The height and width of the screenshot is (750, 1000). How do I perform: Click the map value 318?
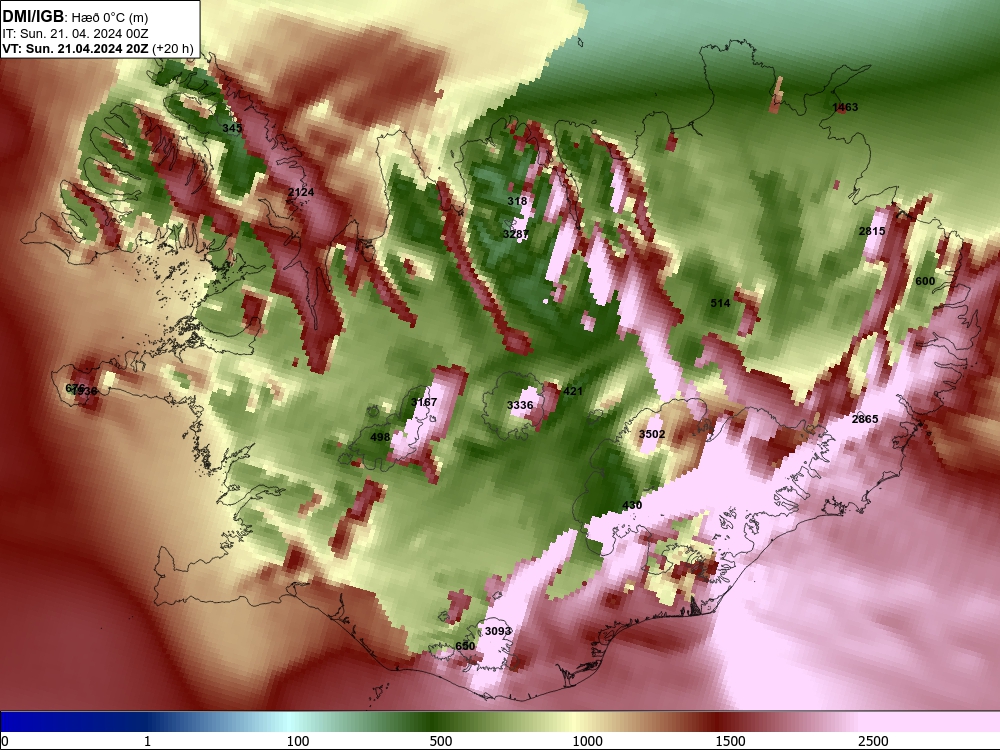click(517, 201)
